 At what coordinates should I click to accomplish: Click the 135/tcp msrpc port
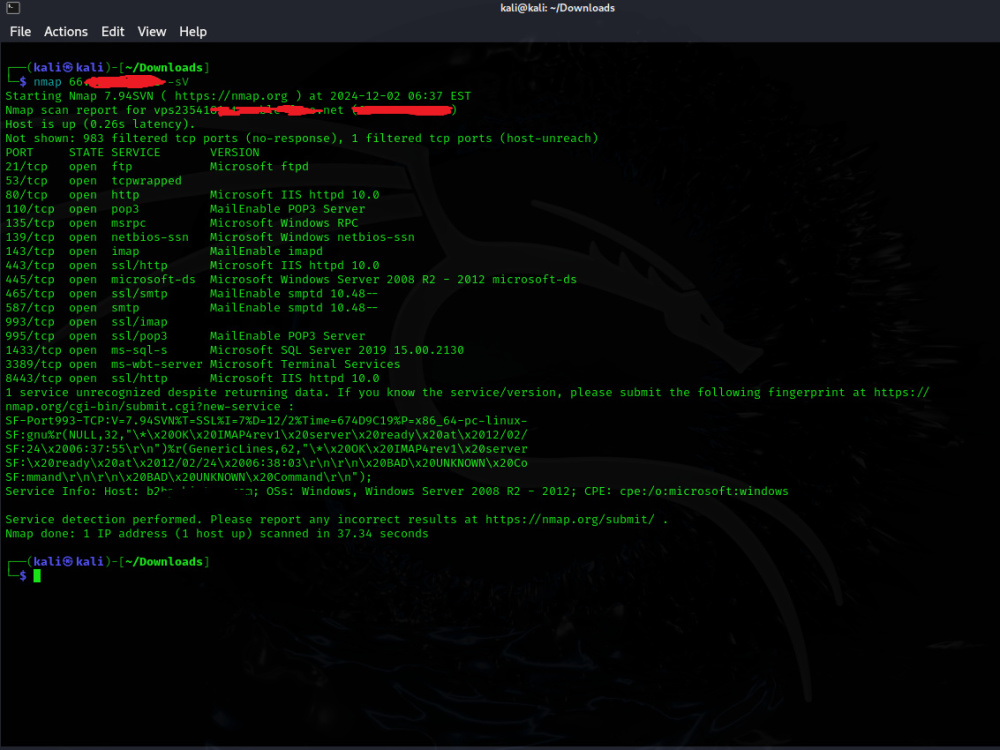(30, 223)
